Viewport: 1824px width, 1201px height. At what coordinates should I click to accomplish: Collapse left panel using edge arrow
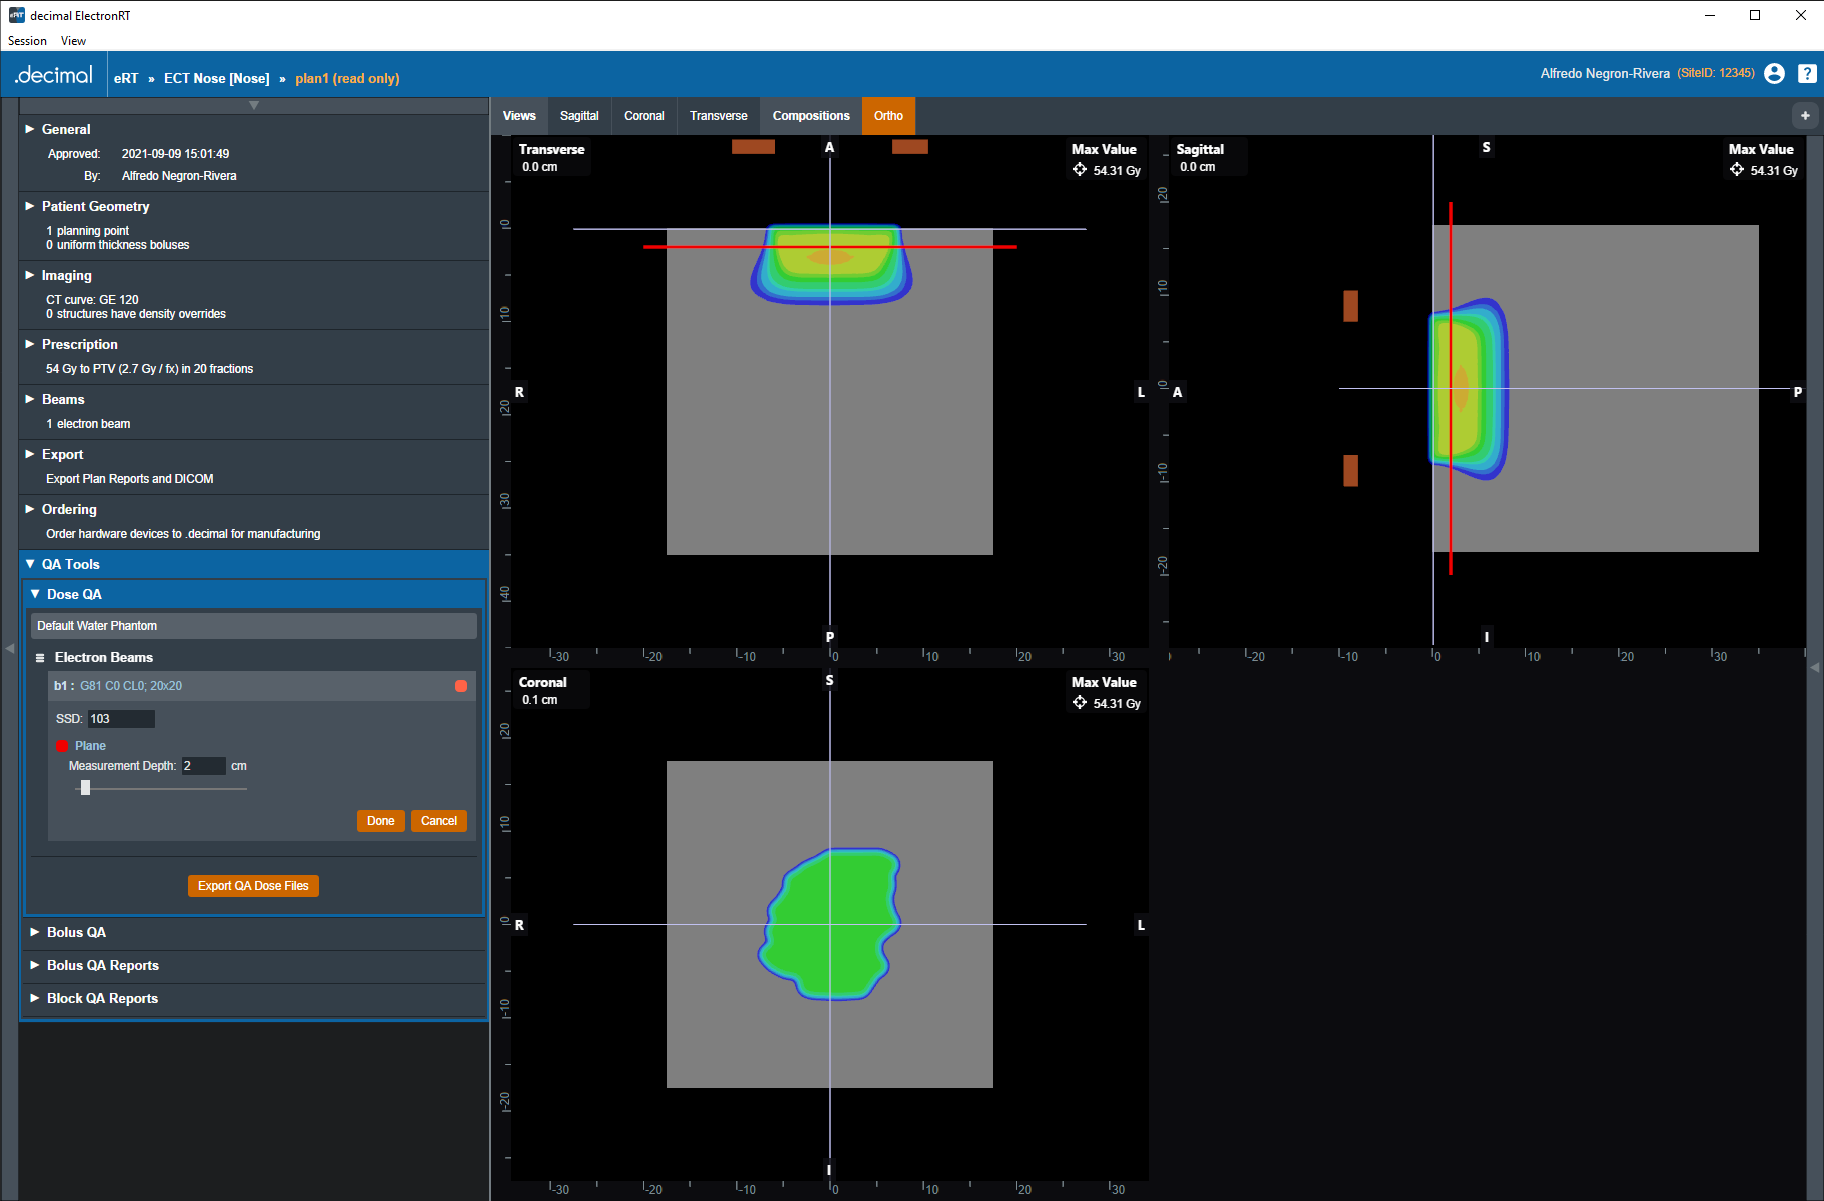pyautogui.click(x=9, y=648)
